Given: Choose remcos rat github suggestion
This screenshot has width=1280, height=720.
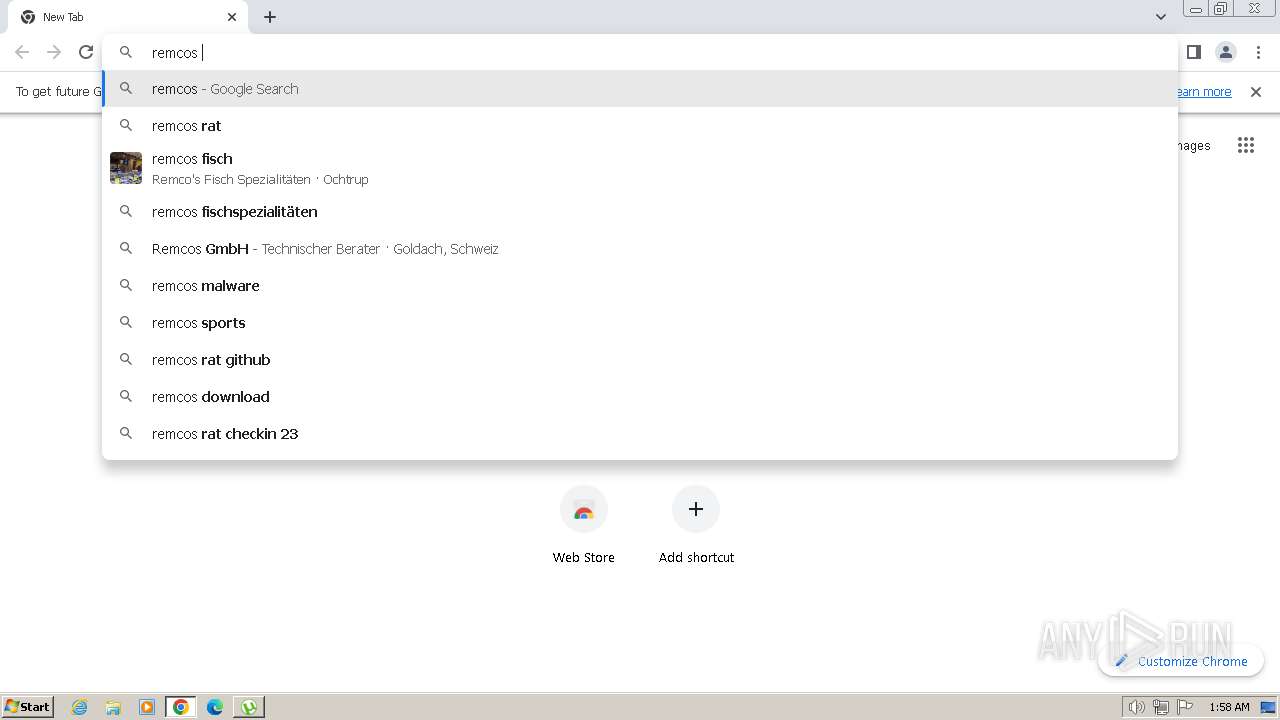Looking at the screenshot, I should 640,360.
